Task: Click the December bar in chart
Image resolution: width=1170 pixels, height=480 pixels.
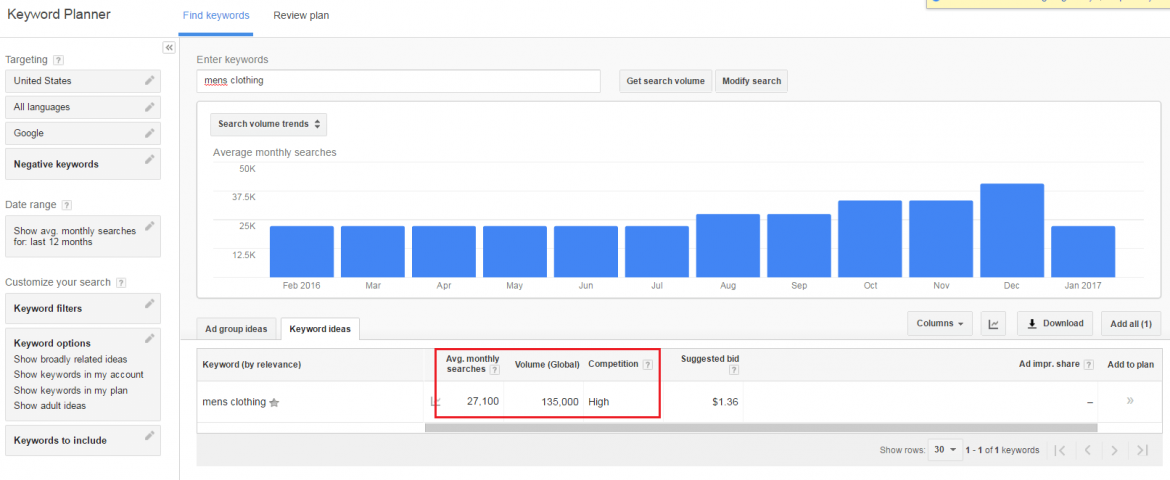Action: coord(1012,231)
